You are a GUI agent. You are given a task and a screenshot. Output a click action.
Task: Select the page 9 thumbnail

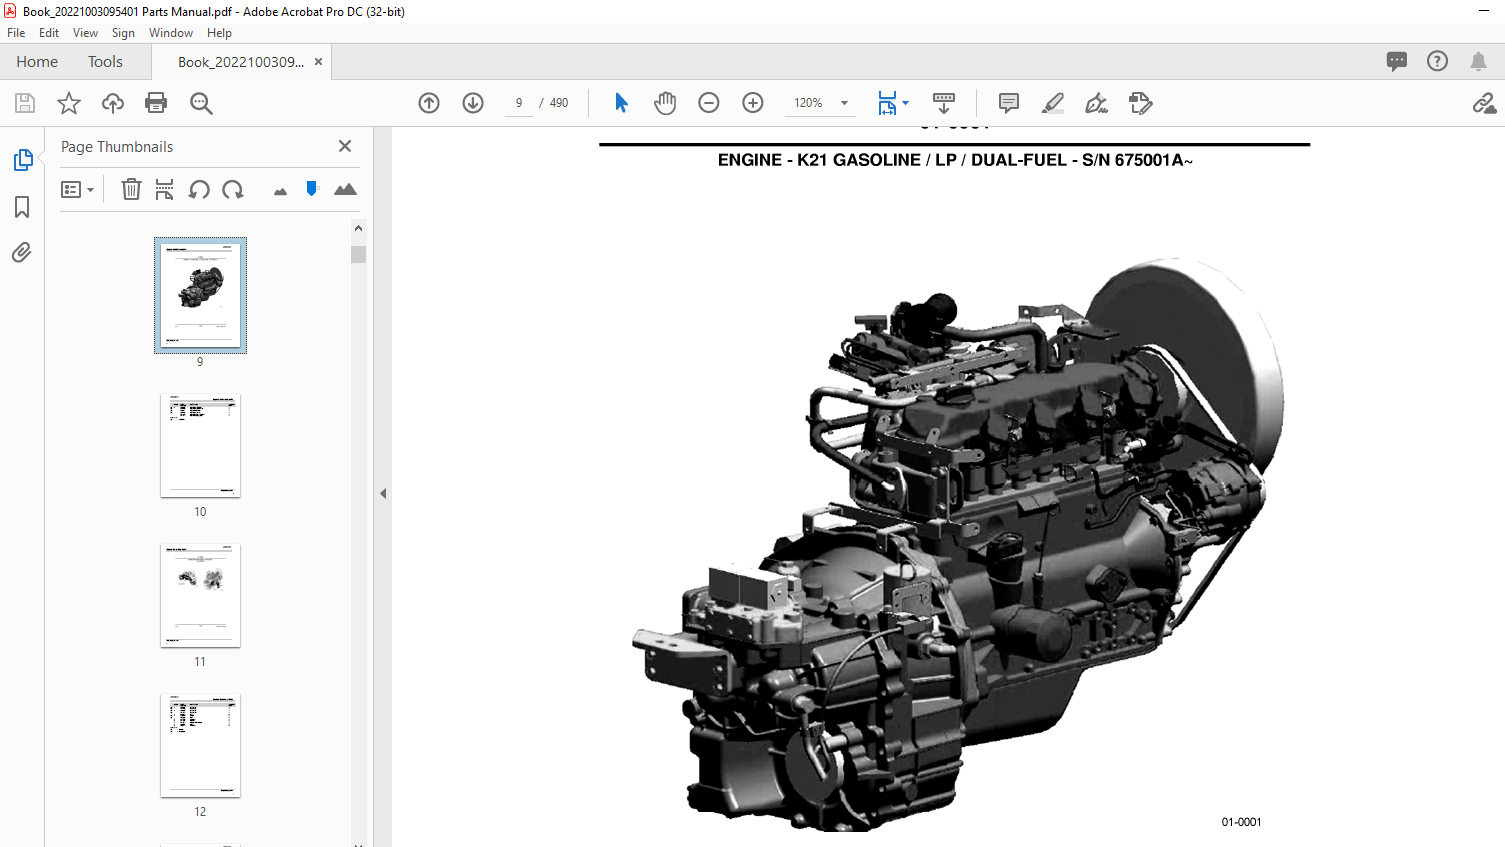click(x=200, y=295)
